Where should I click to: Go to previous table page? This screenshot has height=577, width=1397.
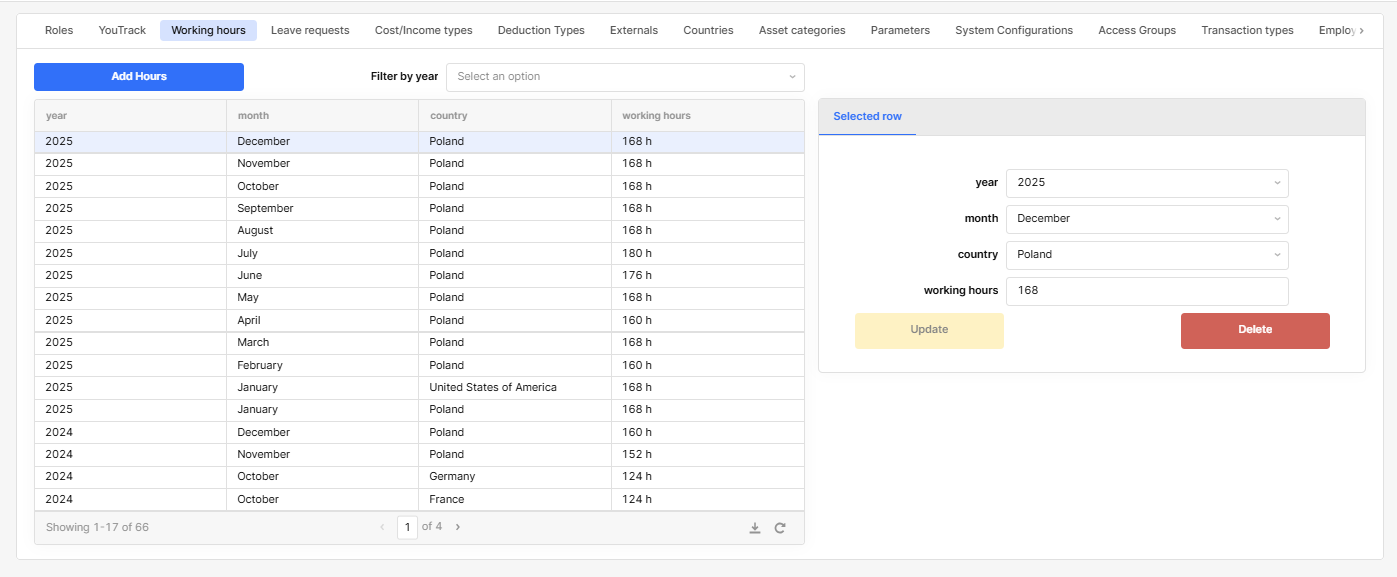click(382, 527)
